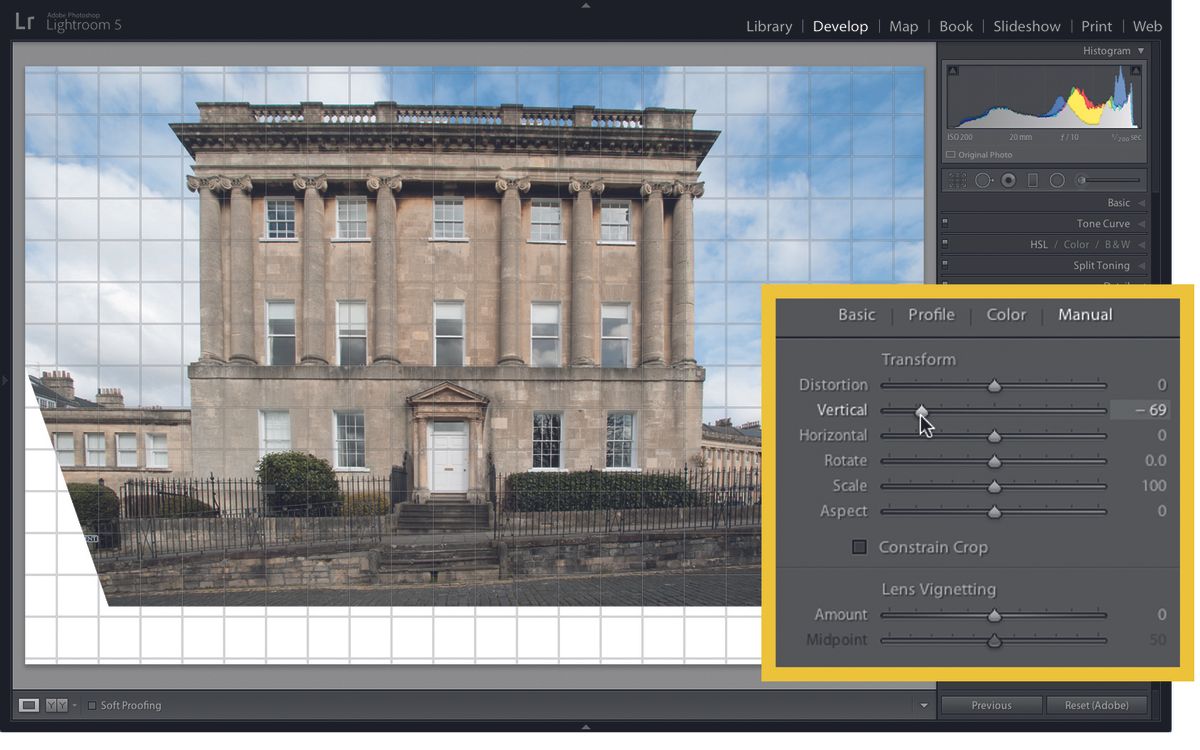
Task: Select the Spot Removal tool
Action: tap(982, 180)
